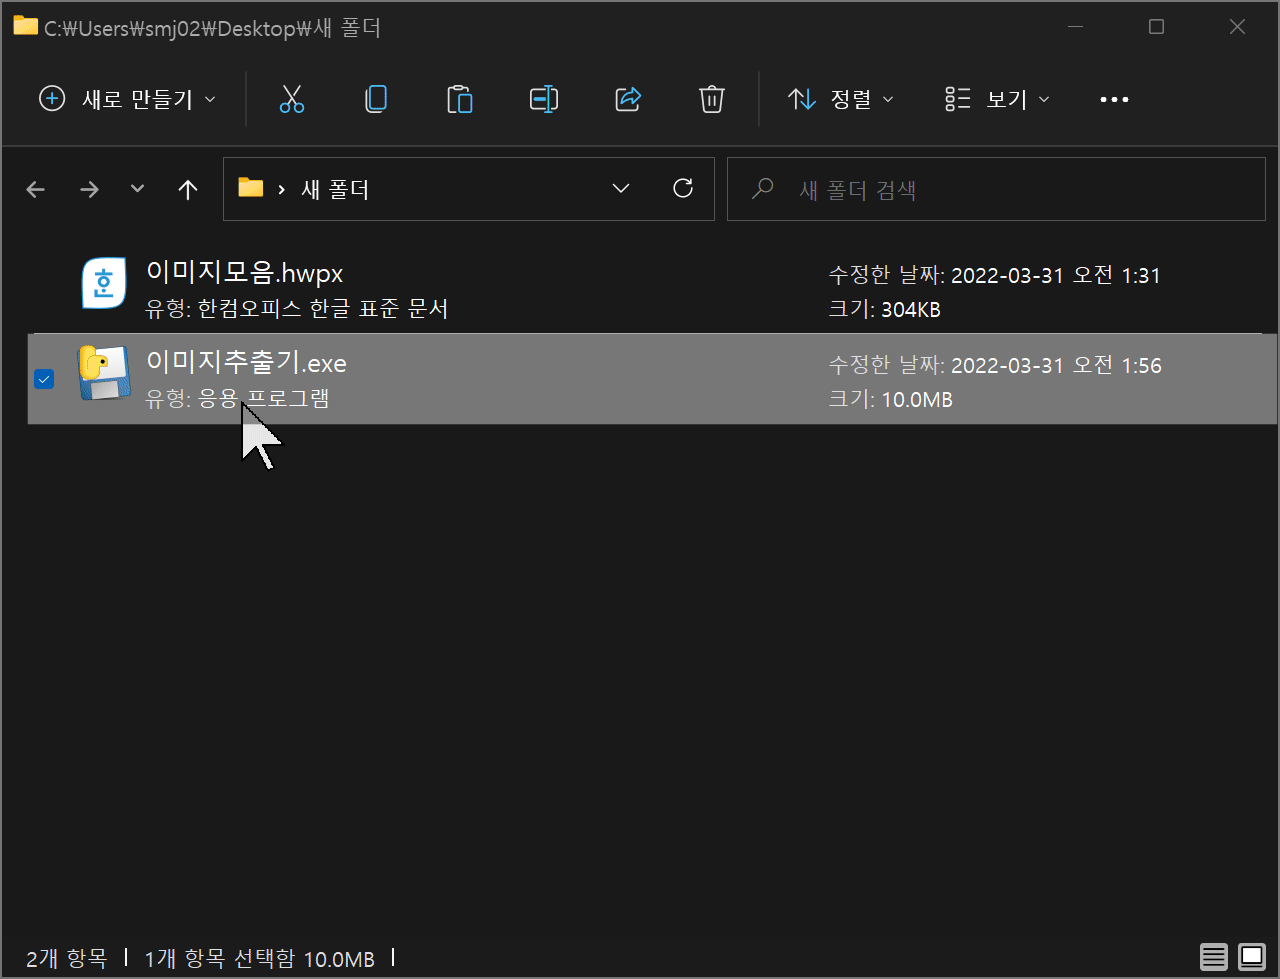Click file name 이미지추출기.exe

(x=246, y=363)
